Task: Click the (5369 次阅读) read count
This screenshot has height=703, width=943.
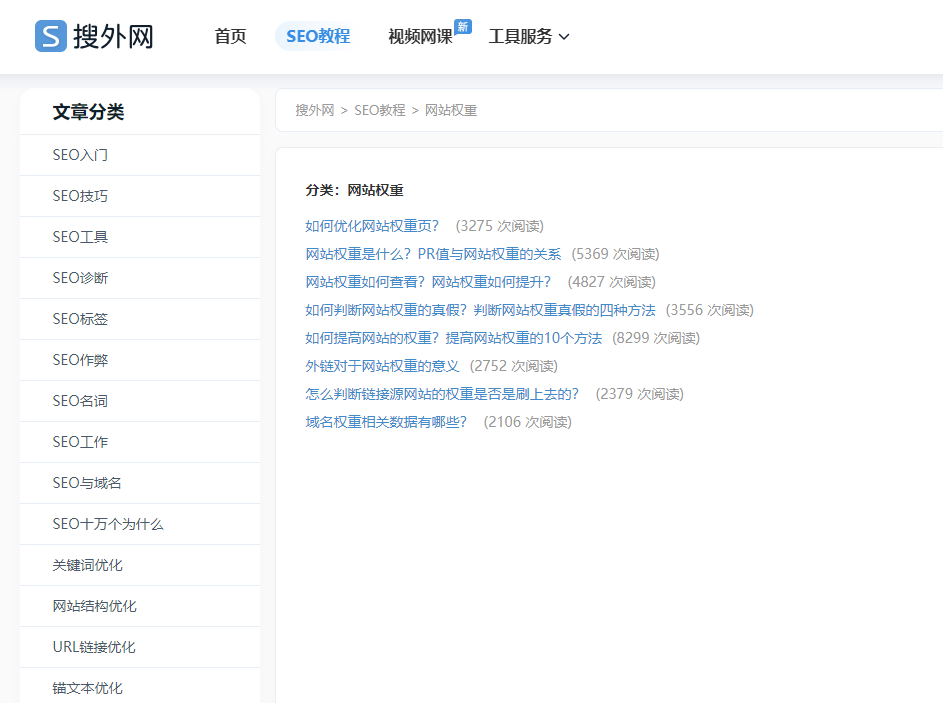Action: pyautogui.click(x=615, y=254)
